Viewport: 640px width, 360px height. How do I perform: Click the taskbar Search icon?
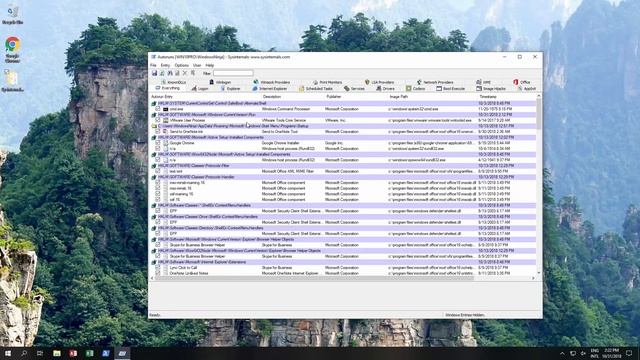pyautogui.click(x=24, y=353)
